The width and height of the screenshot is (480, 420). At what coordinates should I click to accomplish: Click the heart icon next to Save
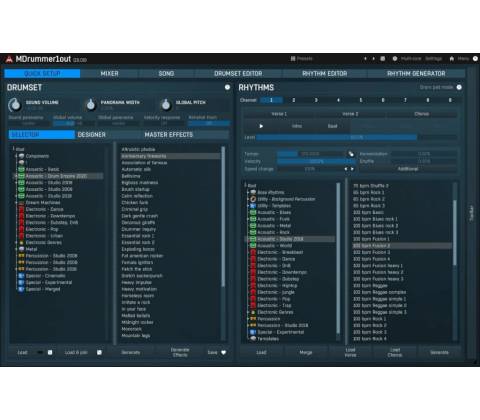223,352
